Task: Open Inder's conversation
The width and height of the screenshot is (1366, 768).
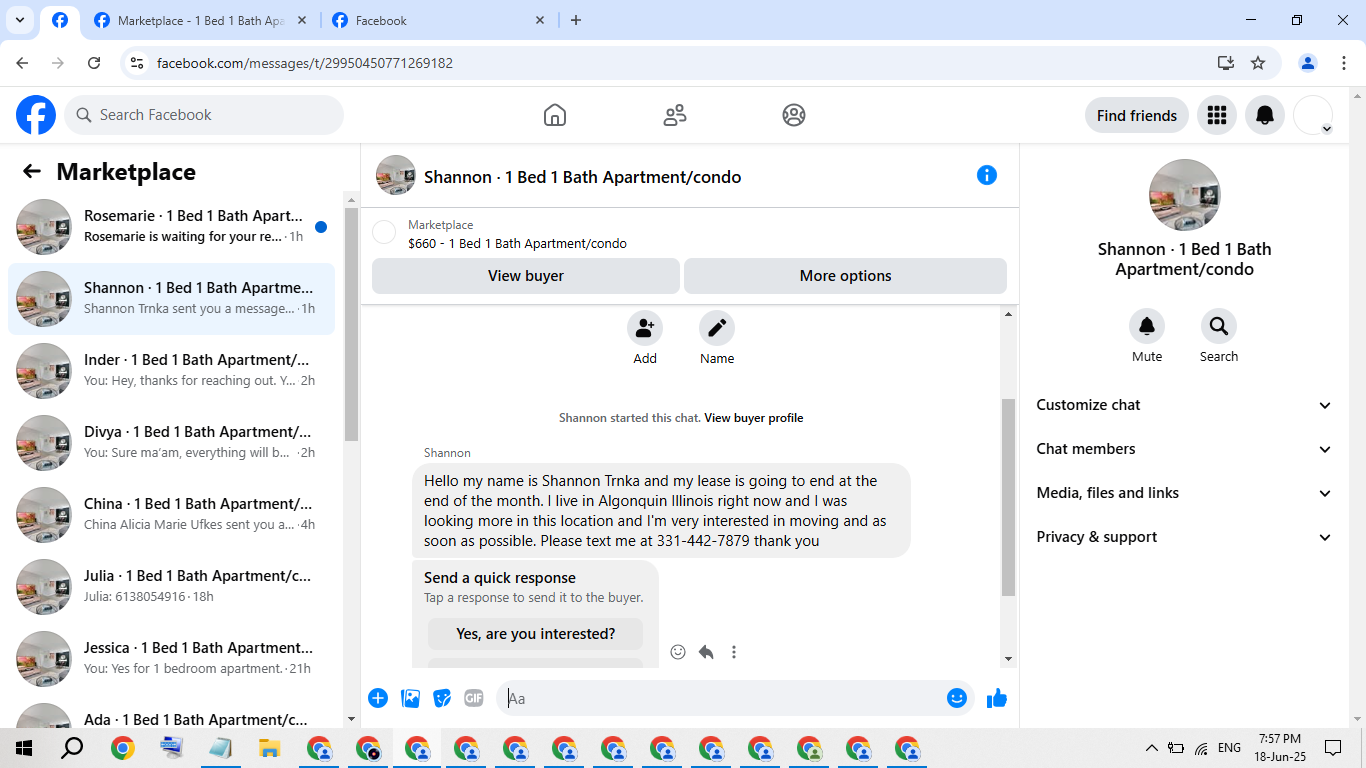Action: (171, 371)
